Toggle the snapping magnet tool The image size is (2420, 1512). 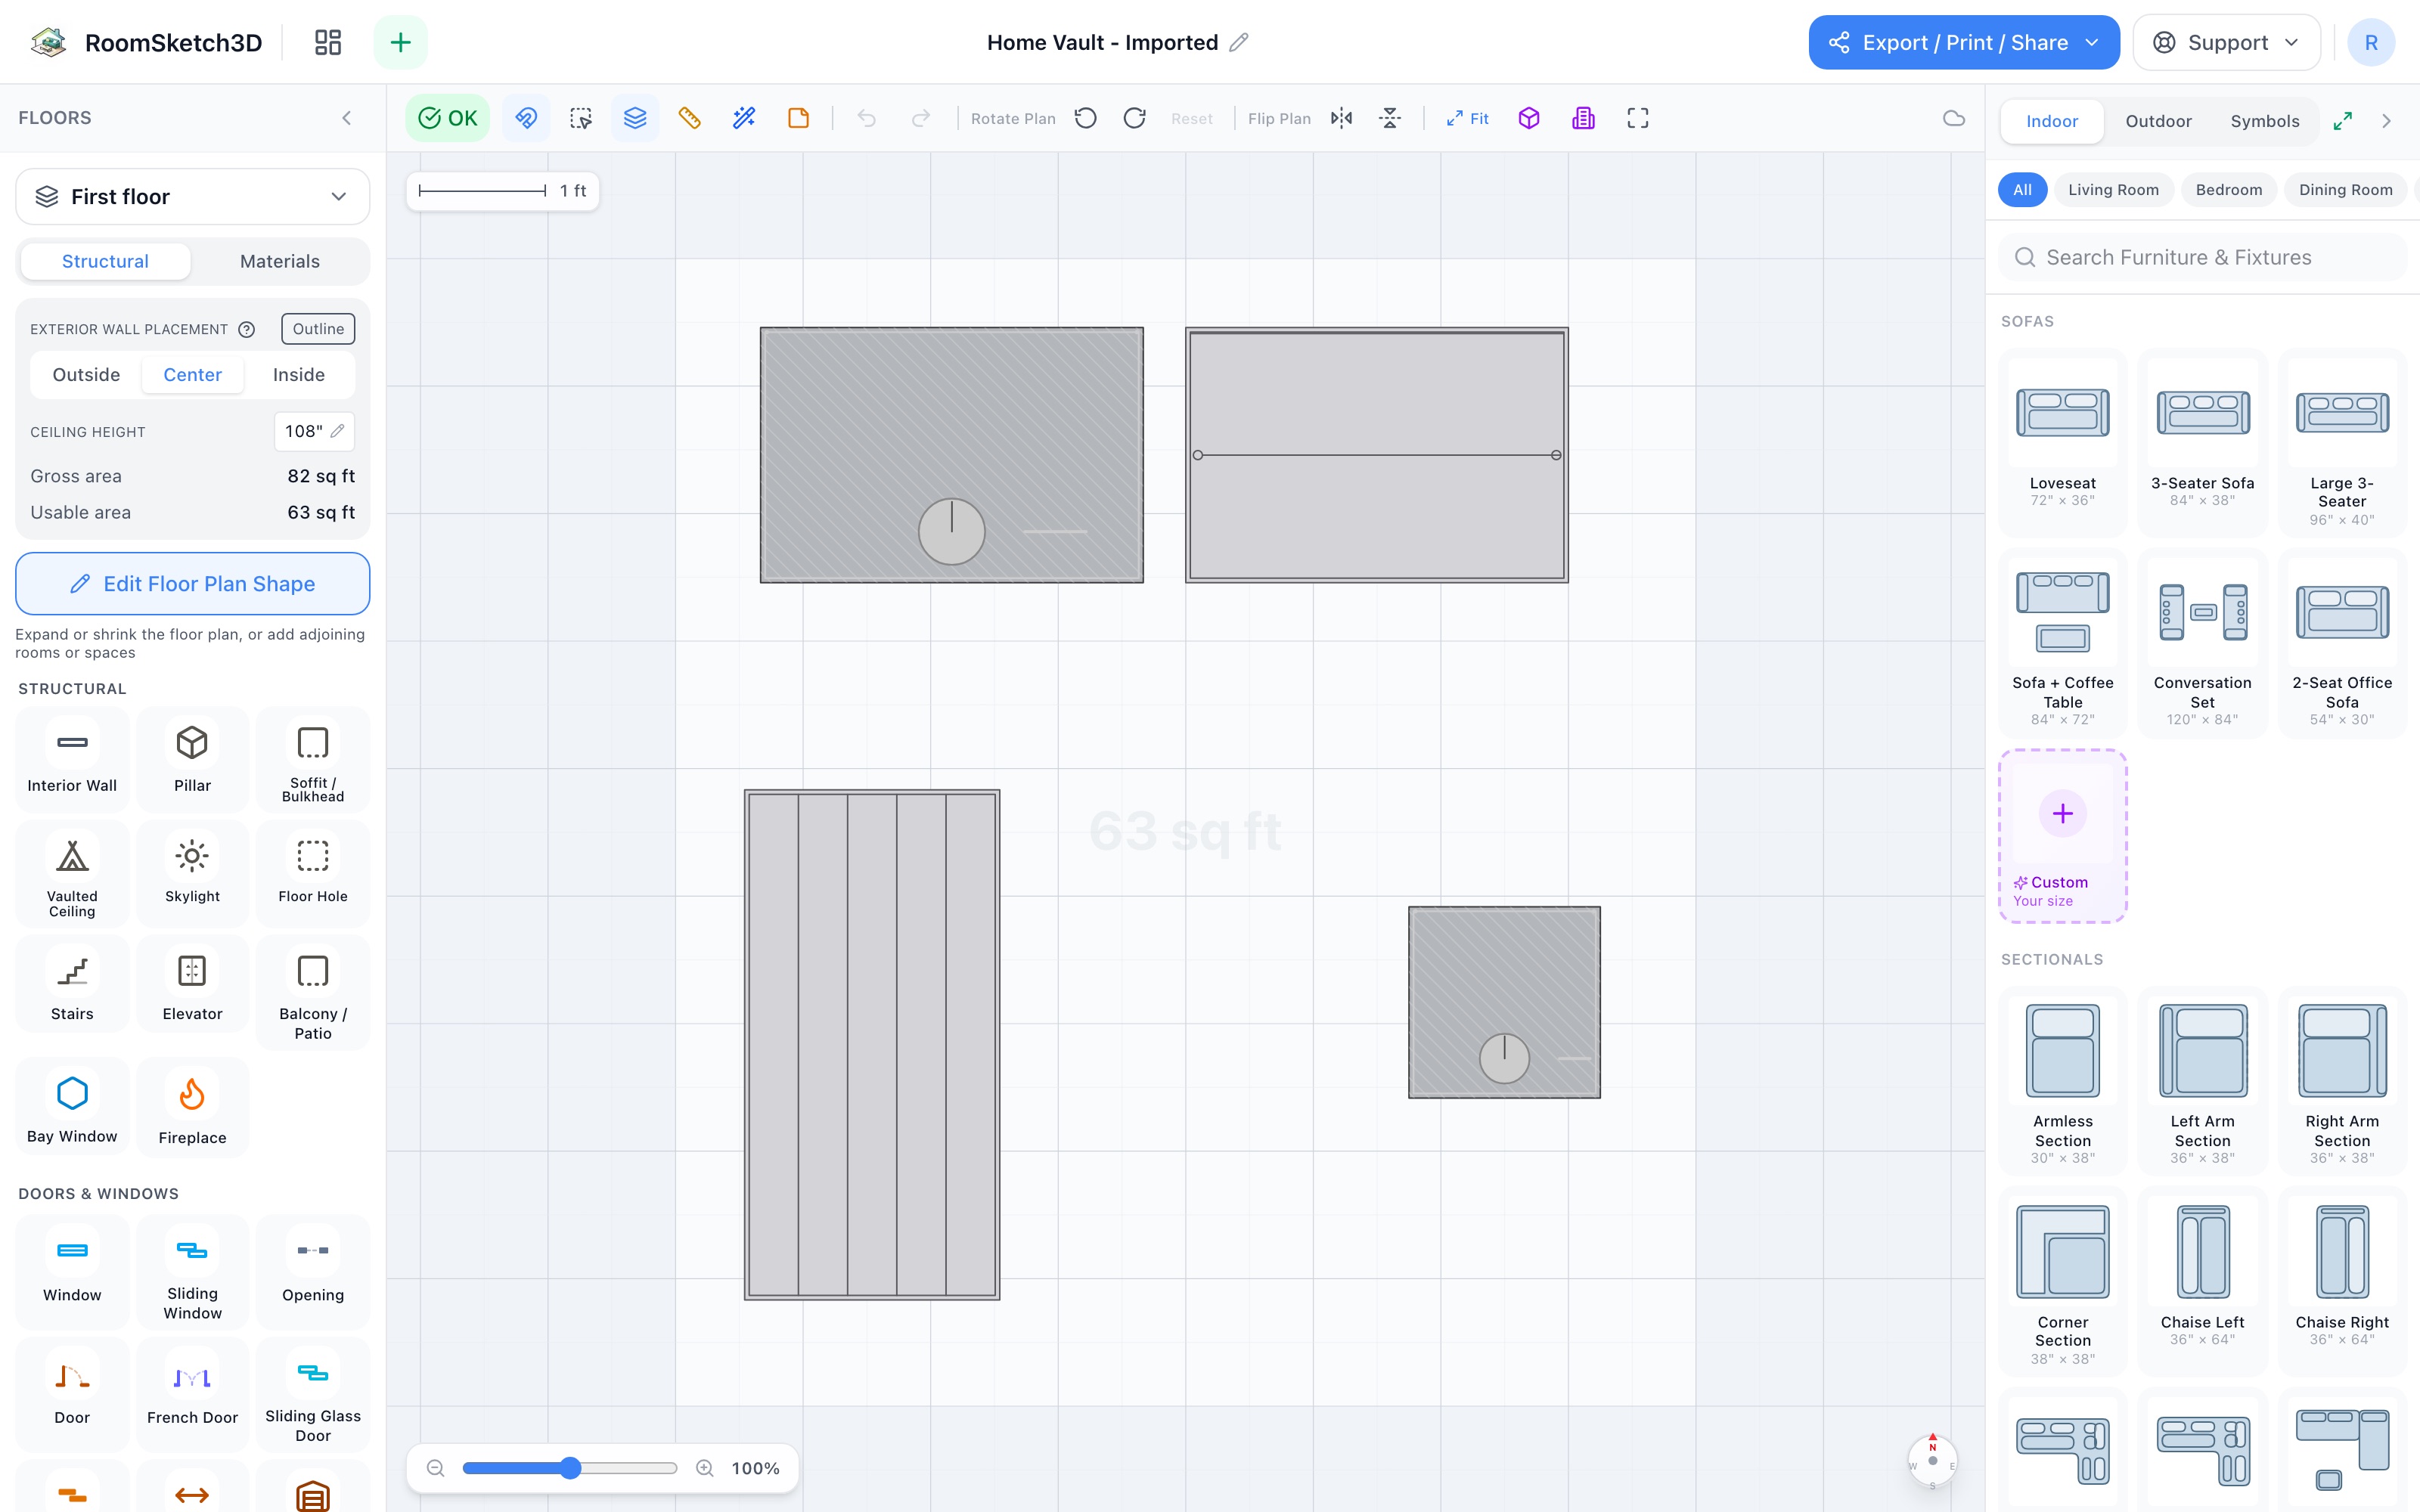pos(526,118)
